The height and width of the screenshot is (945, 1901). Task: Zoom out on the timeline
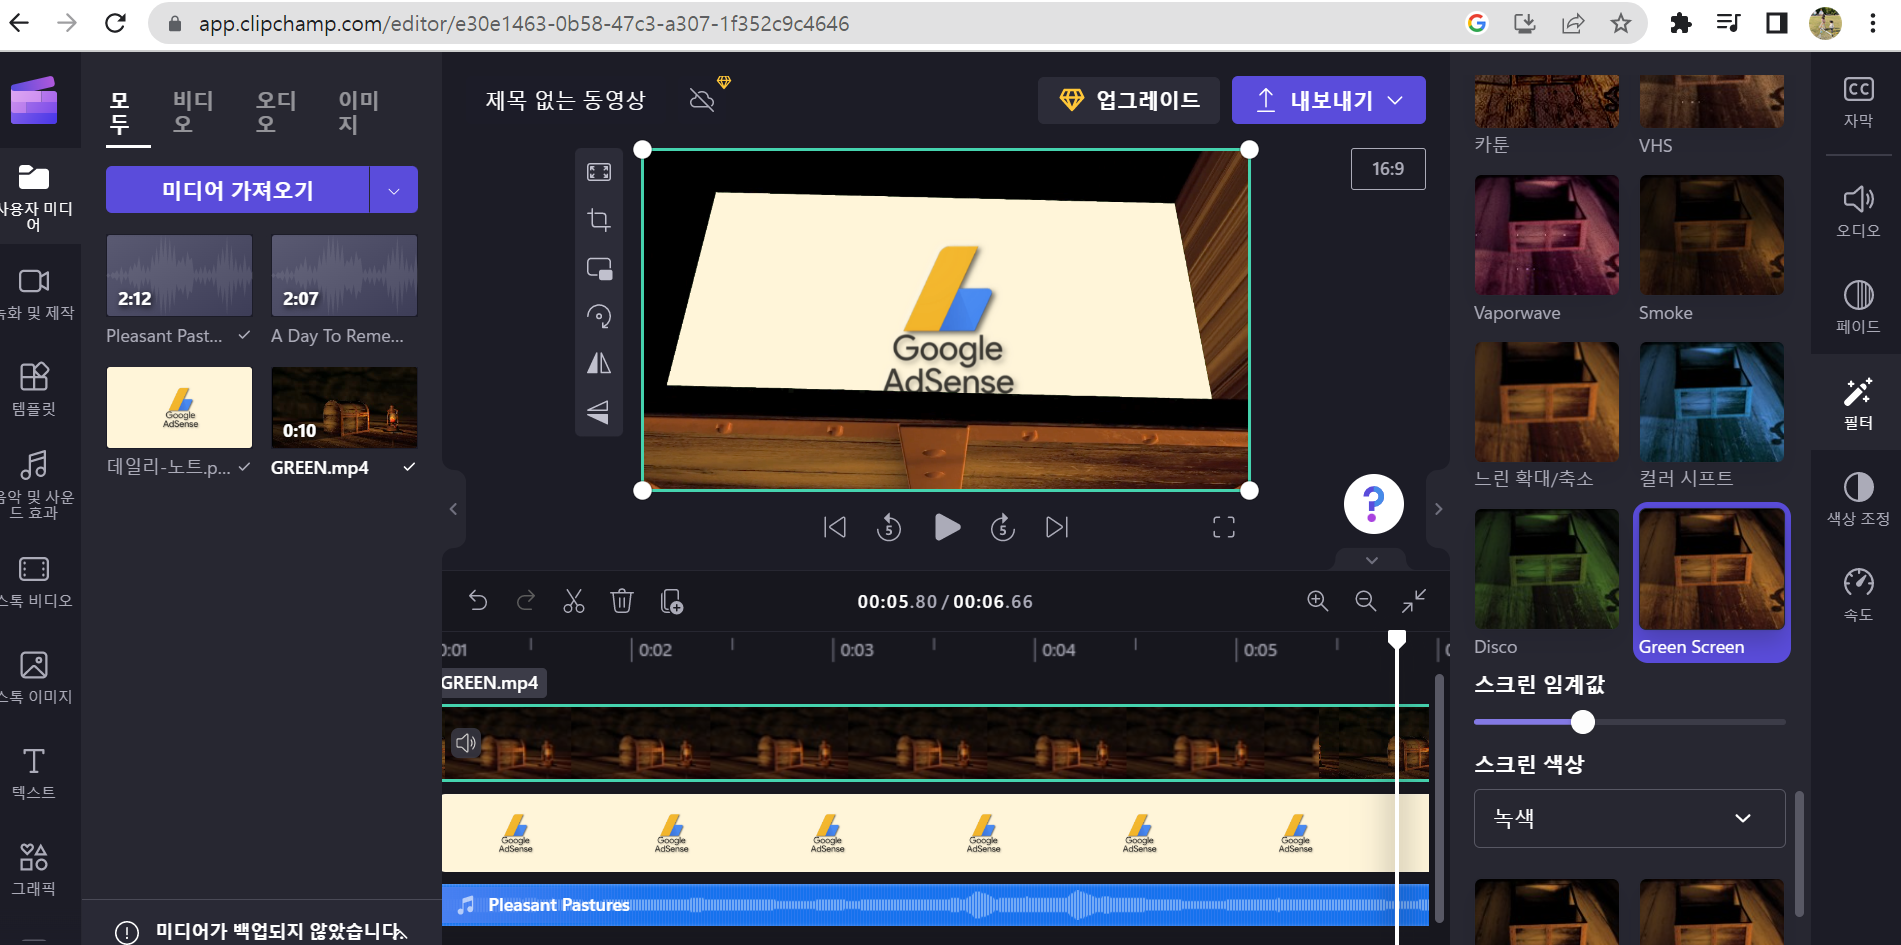tap(1366, 601)
